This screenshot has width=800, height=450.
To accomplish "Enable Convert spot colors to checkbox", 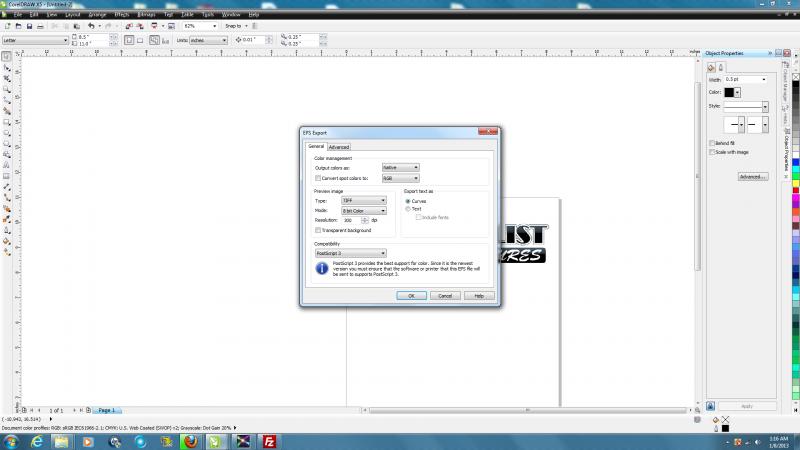I will coord(318,178).
